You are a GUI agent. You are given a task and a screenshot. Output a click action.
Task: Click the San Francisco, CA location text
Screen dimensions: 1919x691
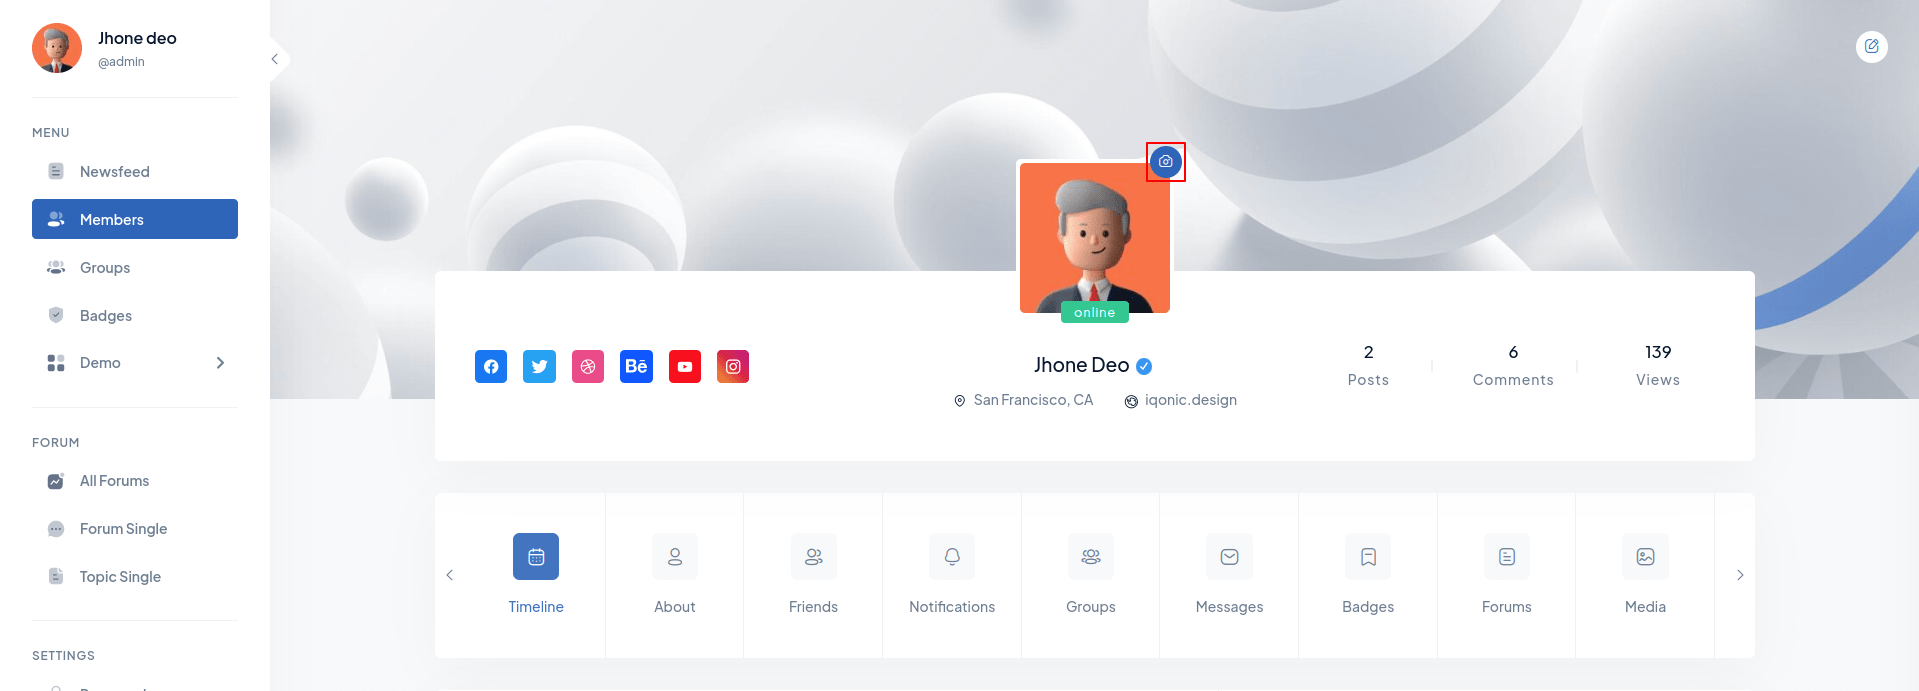tap(1034, 400)
